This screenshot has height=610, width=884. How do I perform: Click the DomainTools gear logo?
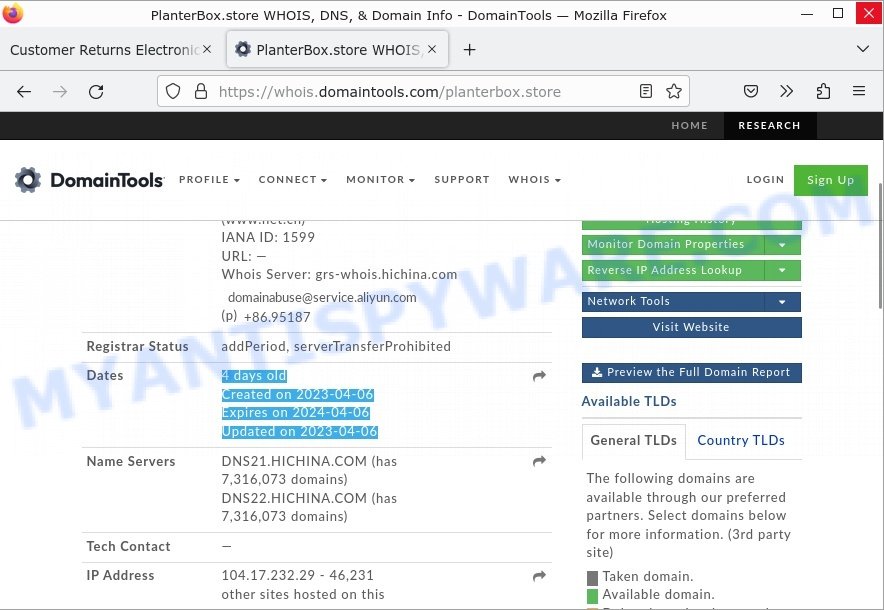pos(28,180)
